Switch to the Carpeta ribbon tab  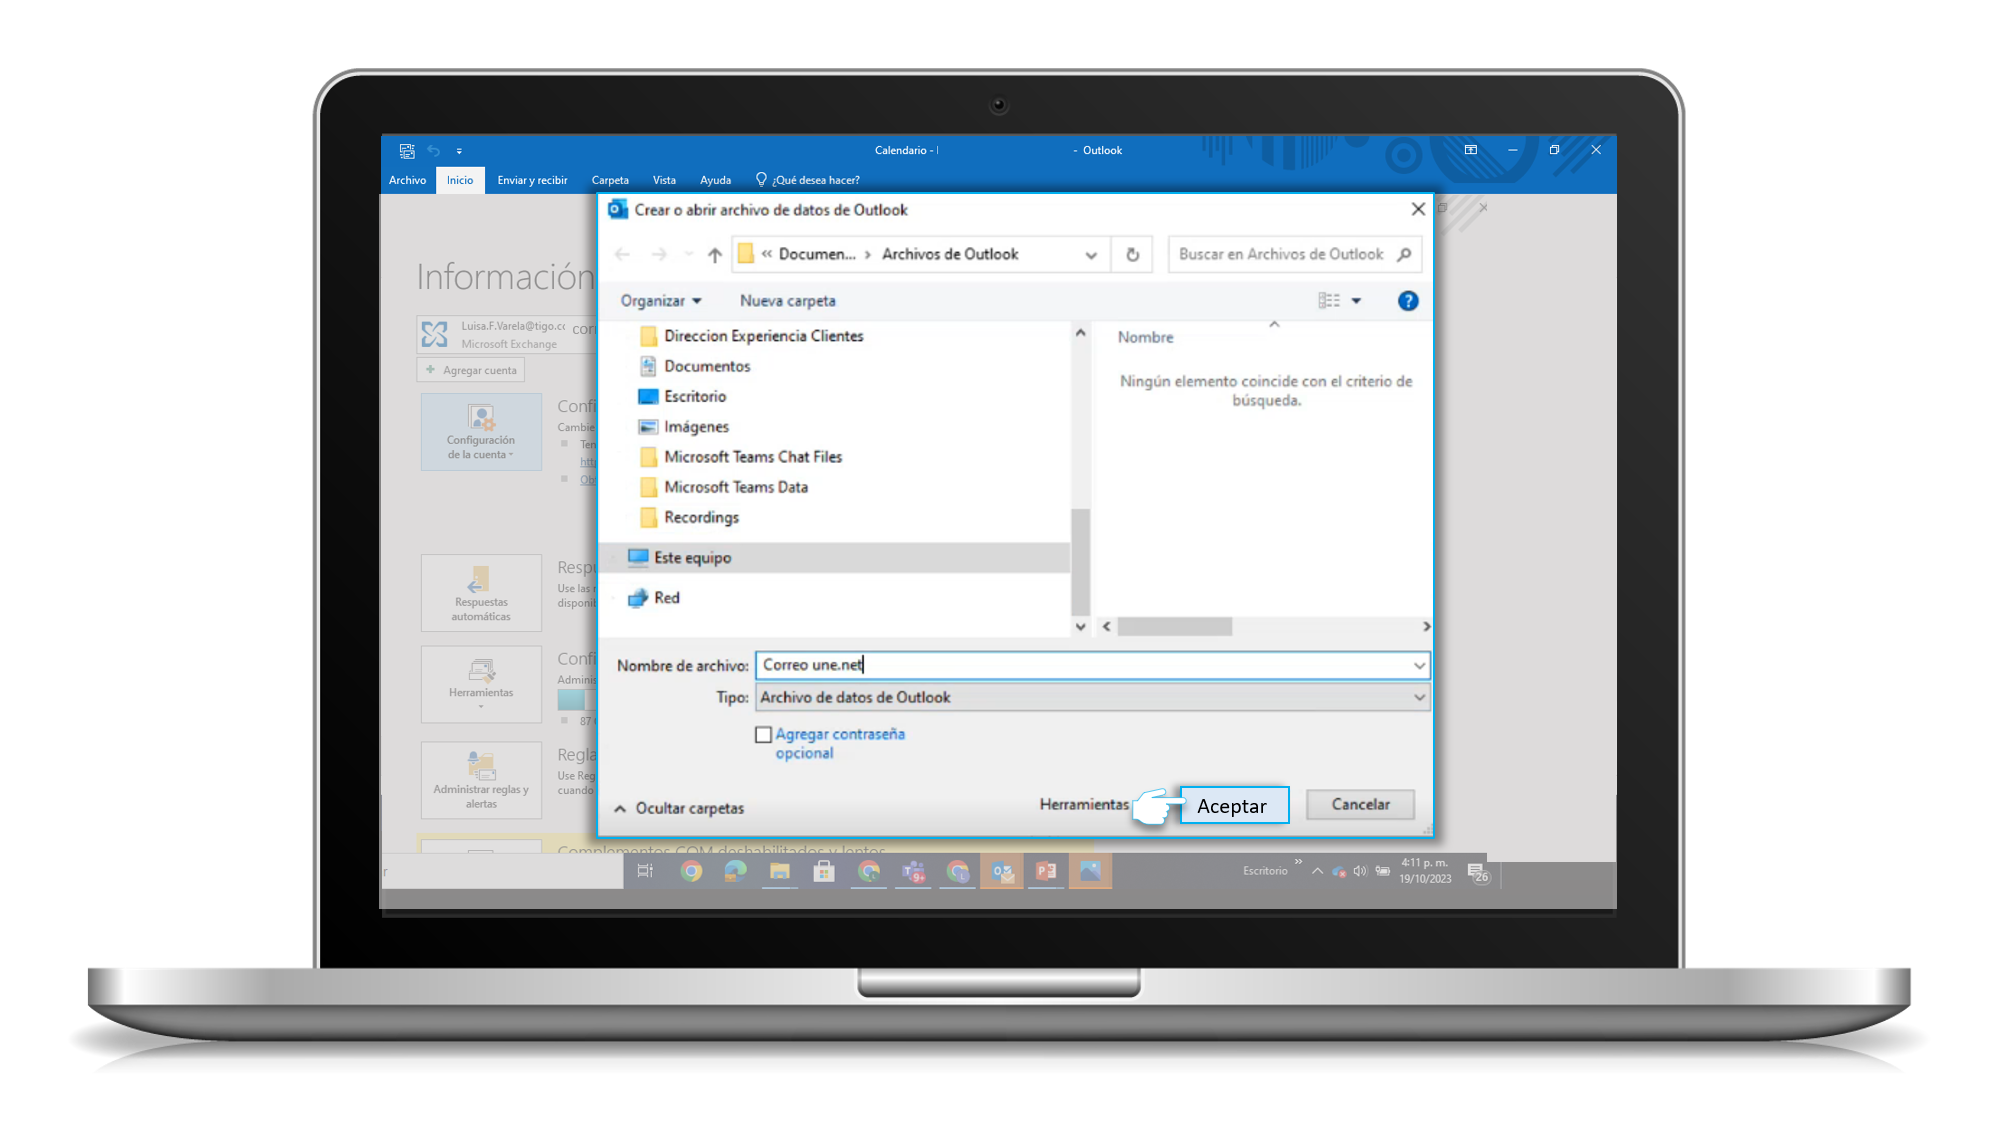[x=610, y=180]
